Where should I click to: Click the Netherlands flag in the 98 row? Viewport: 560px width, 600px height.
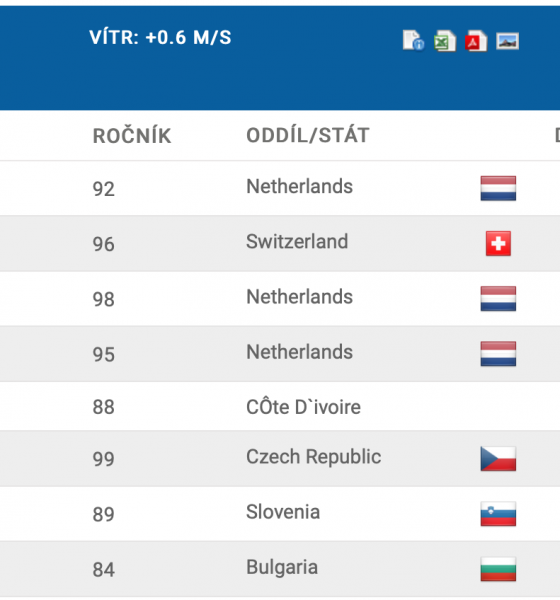click(x=498, y=298)
